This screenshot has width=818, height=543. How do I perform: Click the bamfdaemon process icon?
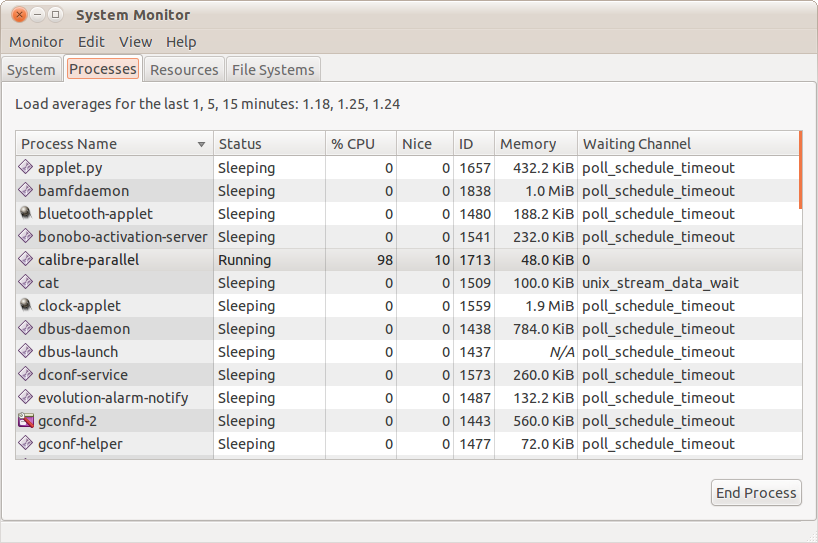point(27,191)
